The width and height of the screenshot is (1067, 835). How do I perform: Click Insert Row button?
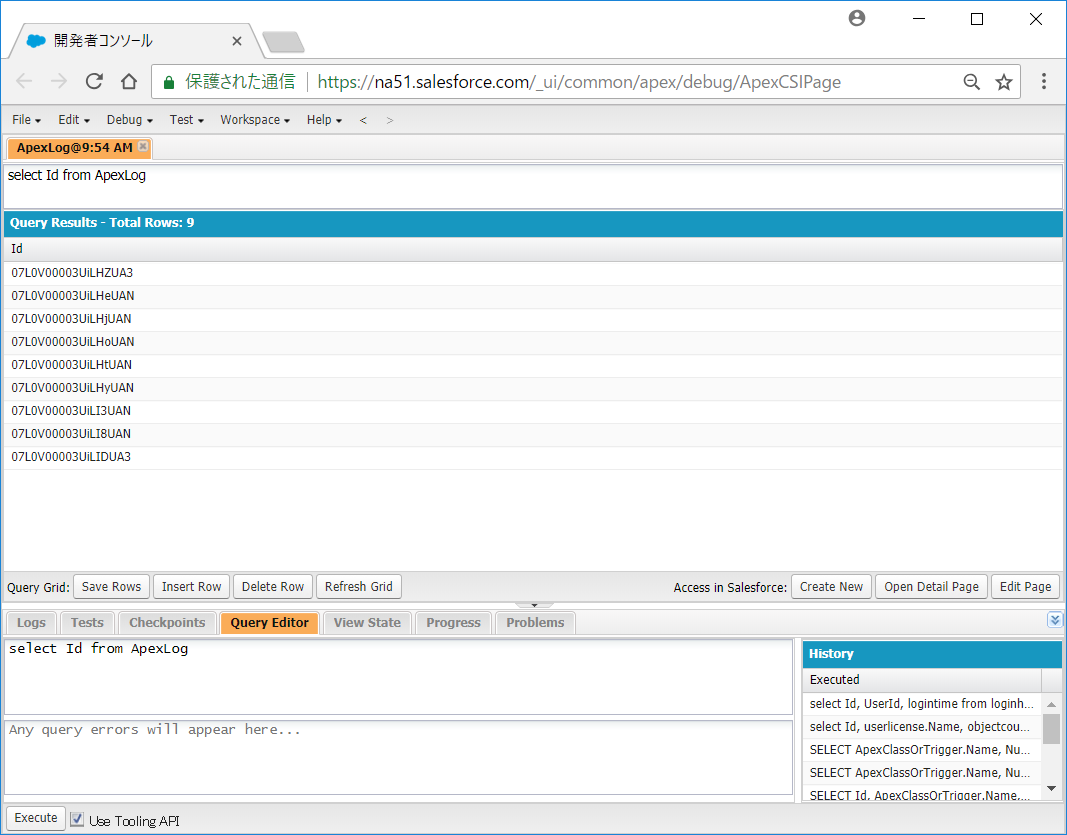192,587
